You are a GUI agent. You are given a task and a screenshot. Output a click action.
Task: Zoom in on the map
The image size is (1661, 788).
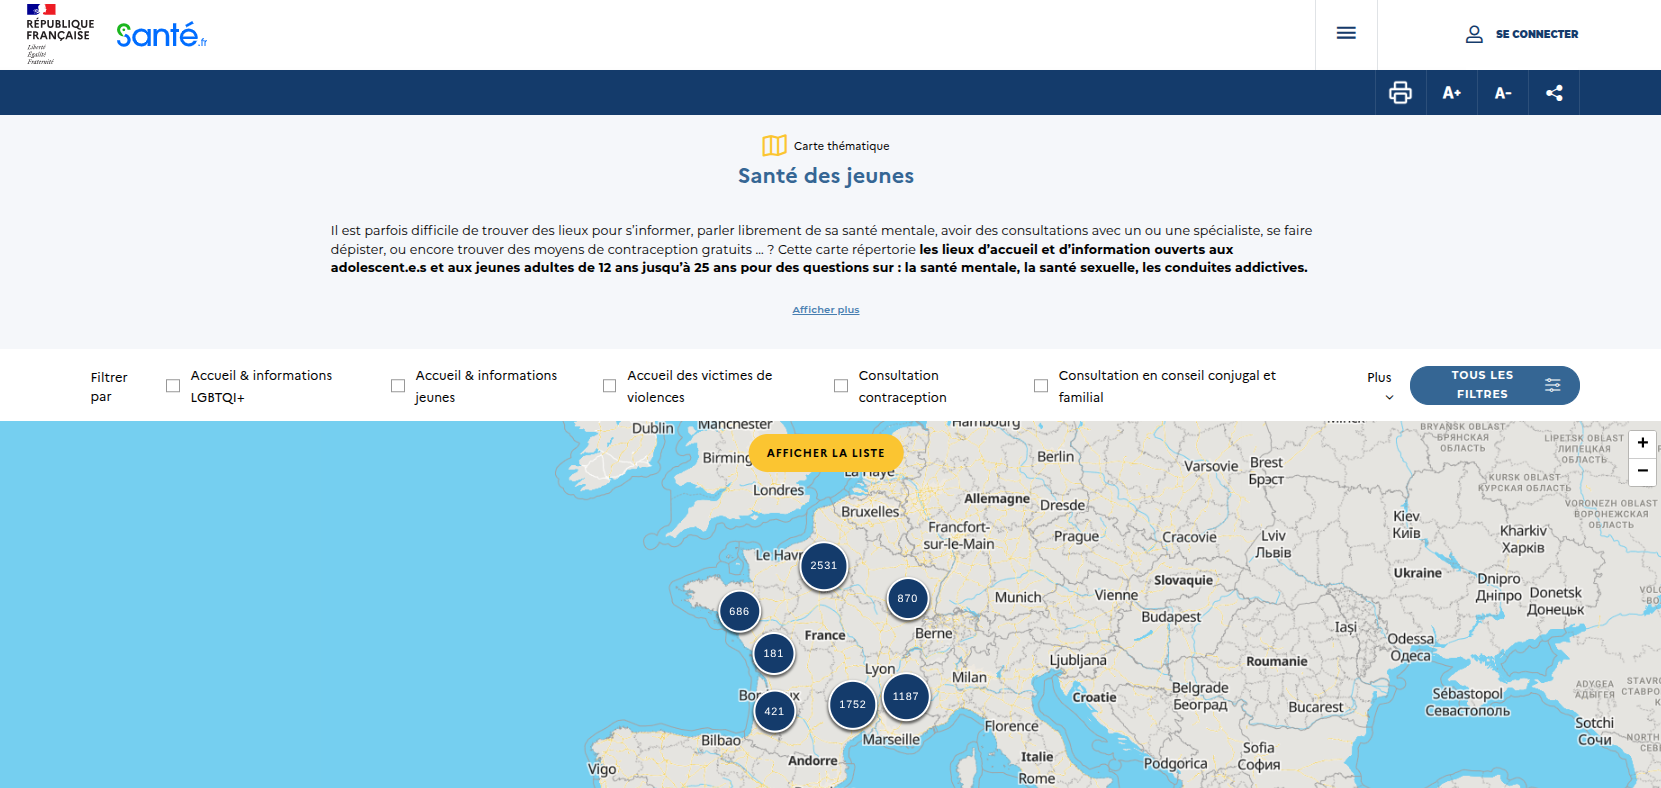tap(1642, 443)
